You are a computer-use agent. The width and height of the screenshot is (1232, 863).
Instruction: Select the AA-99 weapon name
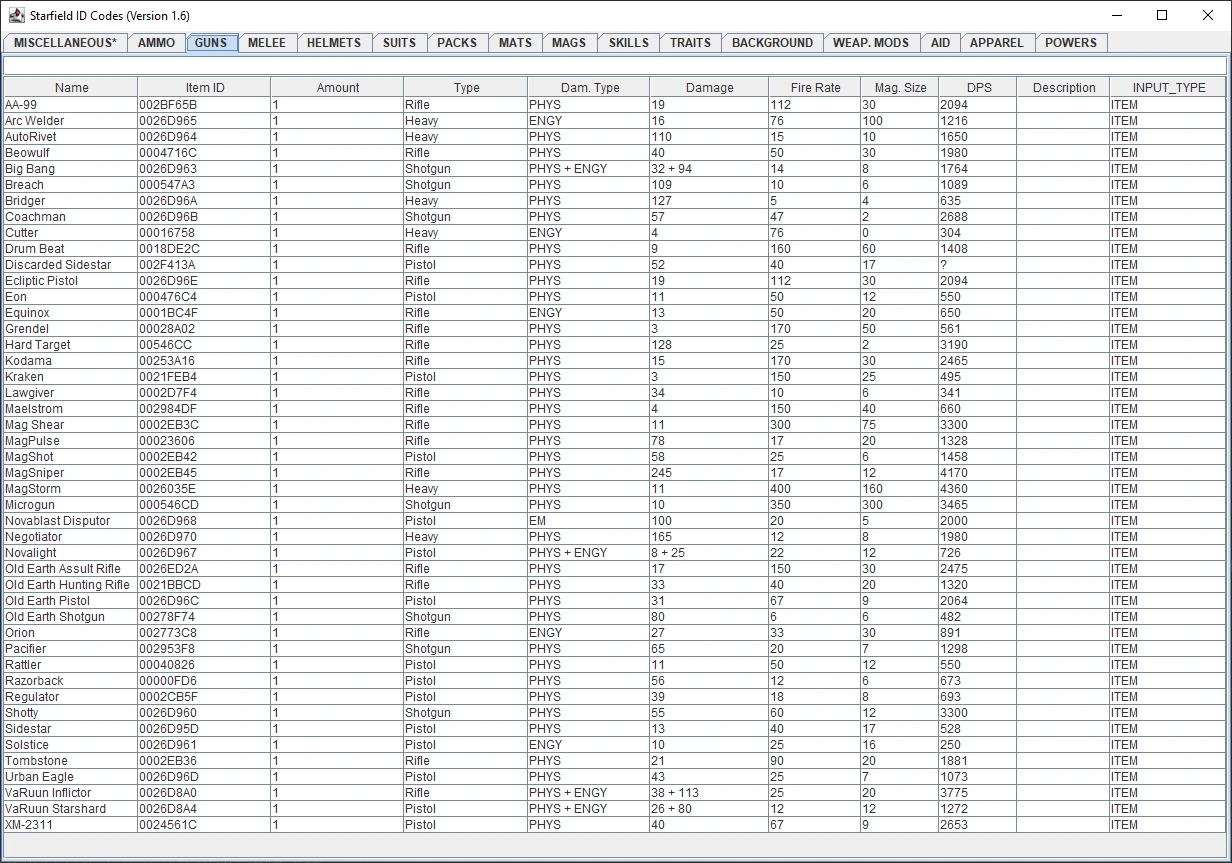(x=21, y=105)
